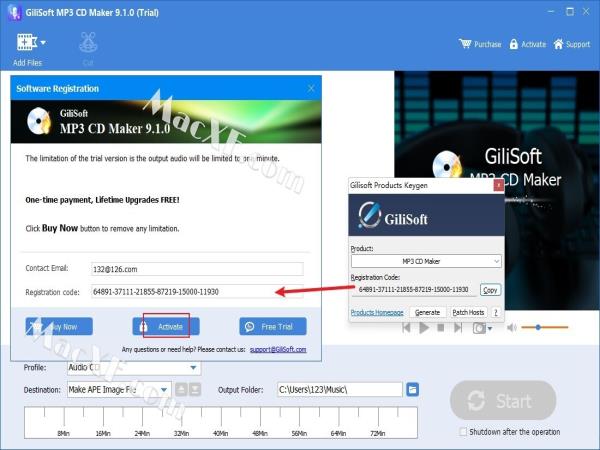Click Activate with lock icon in toolbar
This screenshot has width=600, height=450.
click(528, 44)
